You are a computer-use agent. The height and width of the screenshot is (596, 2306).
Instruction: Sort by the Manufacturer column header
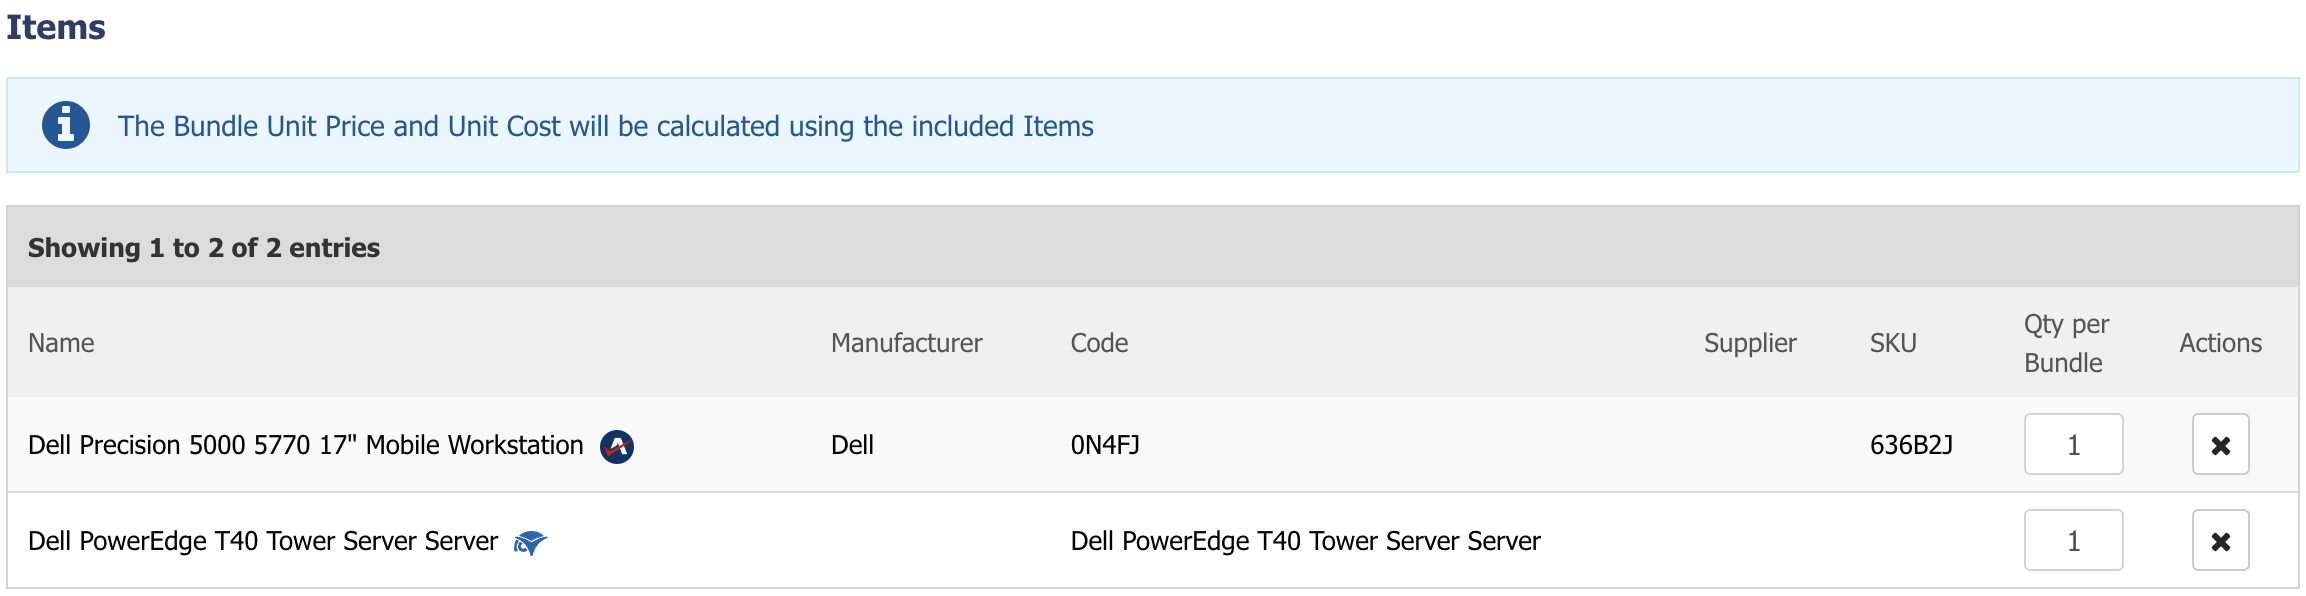906,343
